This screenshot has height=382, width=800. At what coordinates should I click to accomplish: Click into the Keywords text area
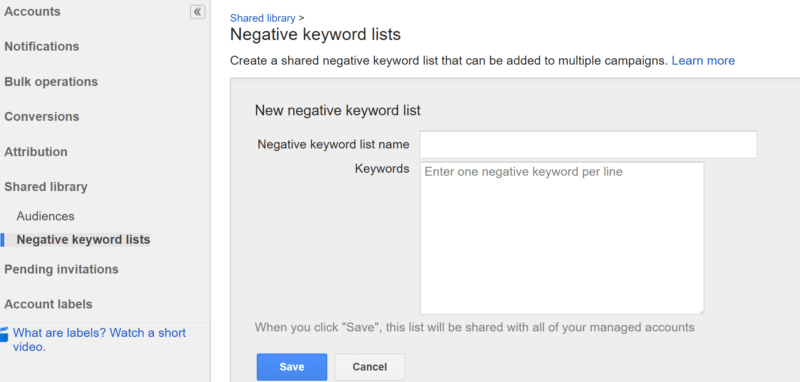pyautogui.click(x=562, y=238)
